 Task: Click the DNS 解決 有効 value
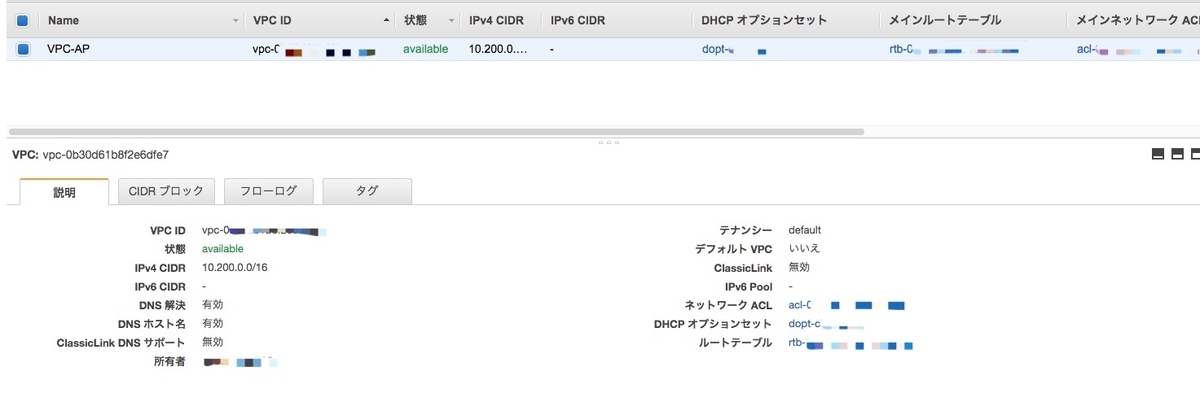(x=212, y=305)
